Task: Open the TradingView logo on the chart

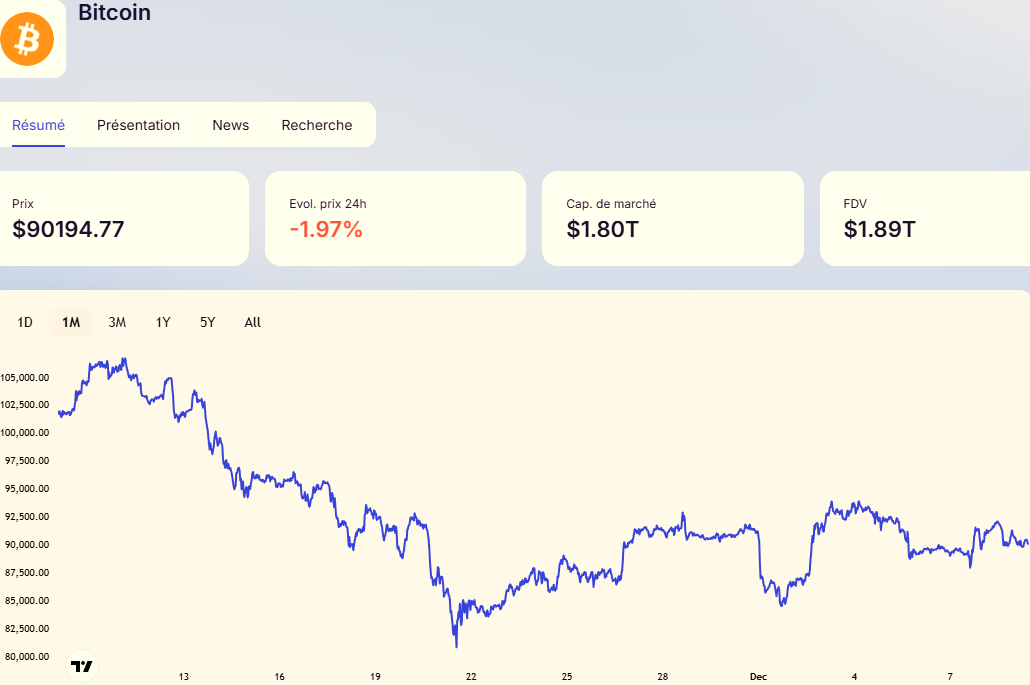Action: (x=82, y=666)
